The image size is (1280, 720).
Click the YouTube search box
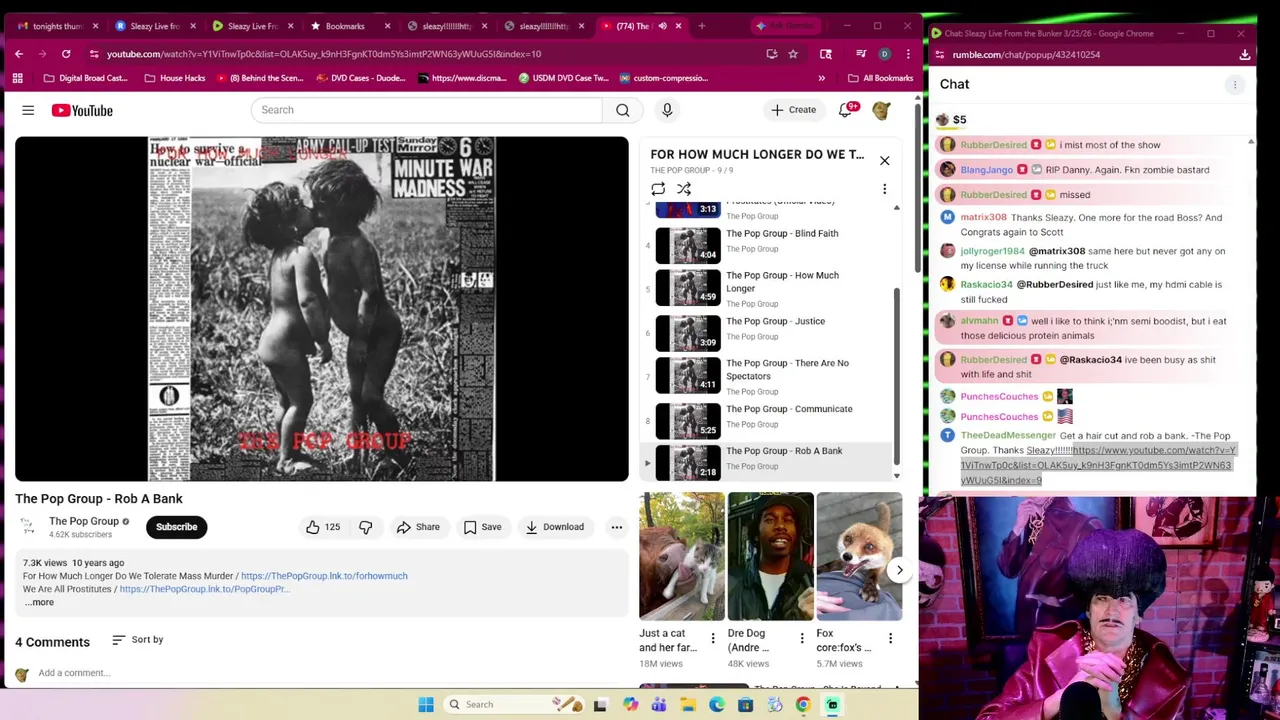[x=426, y=110]
